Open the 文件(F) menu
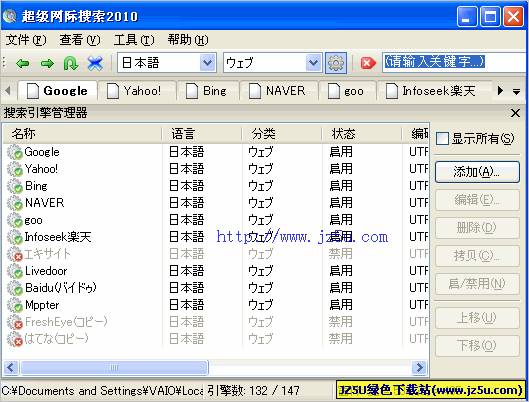529x402 pixels. click(26, 40)
